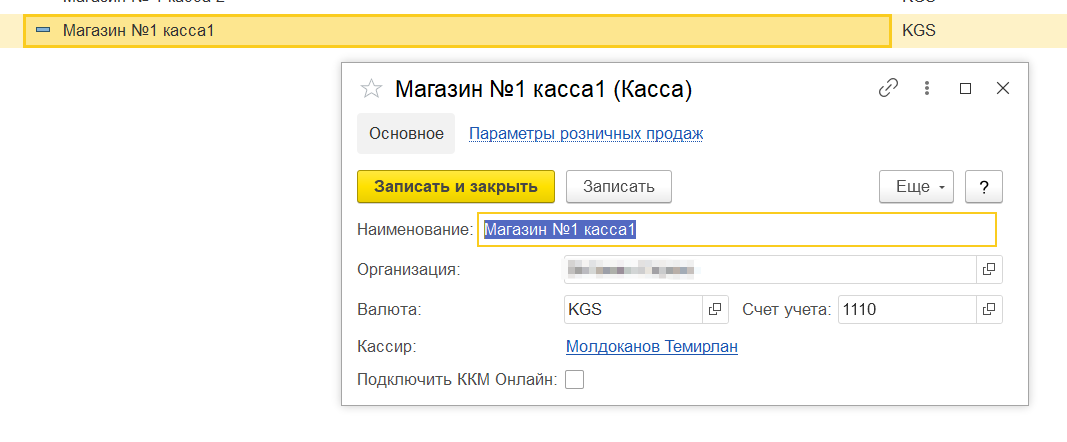Open the three-dot options menu
The width and height of the screenshot is (1067, 442).
point(927,88)
